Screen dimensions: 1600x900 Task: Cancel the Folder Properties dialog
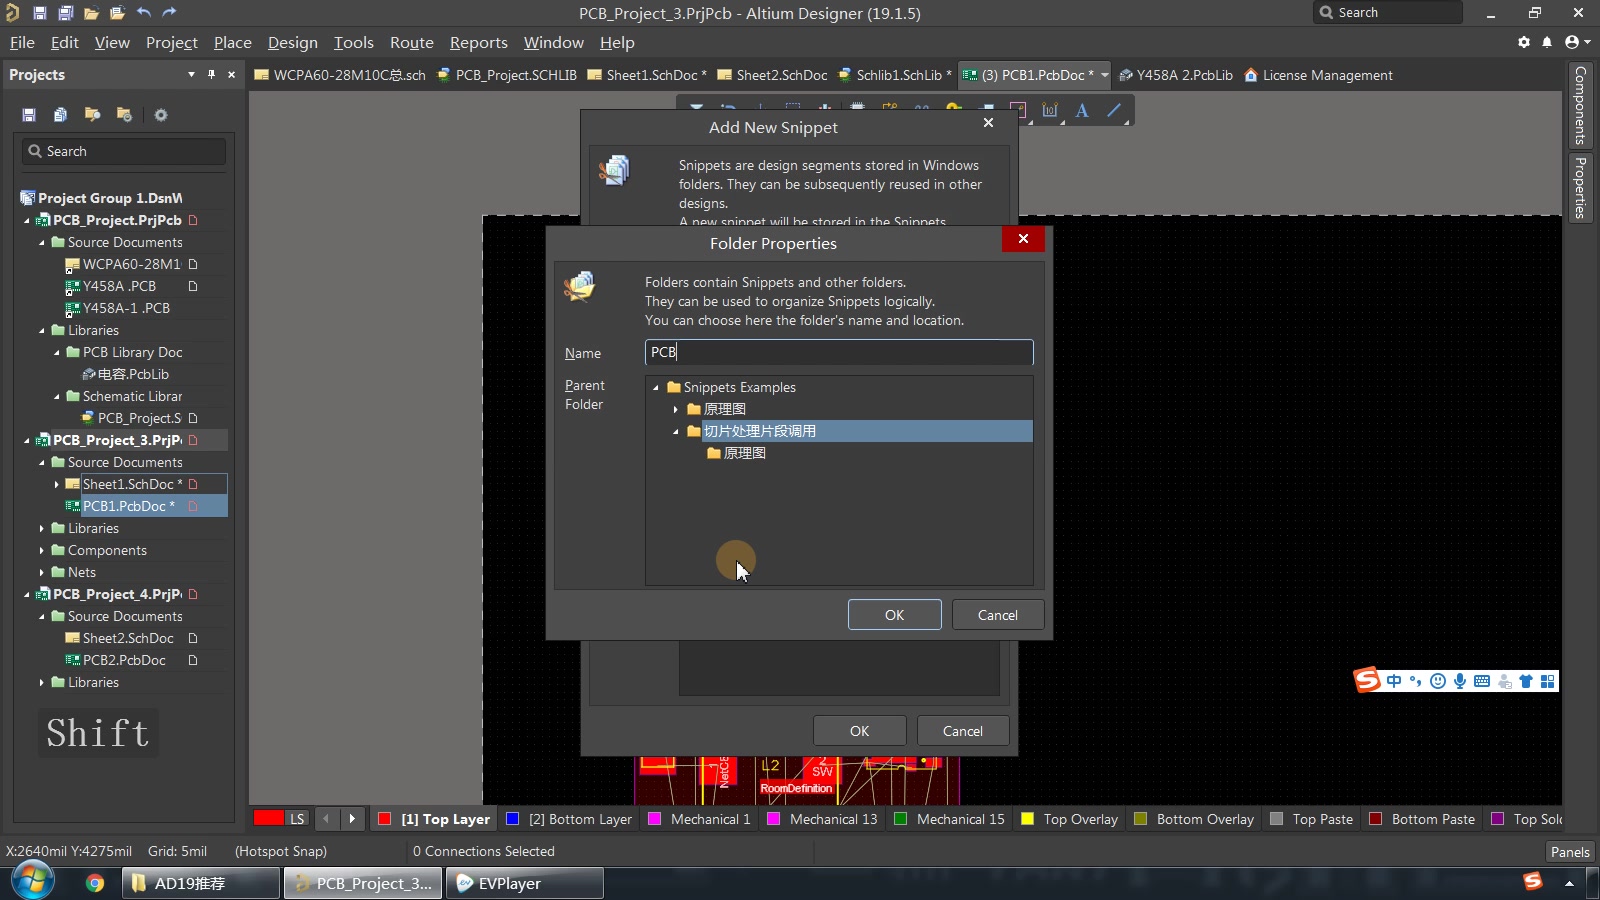tap(998, 615)
